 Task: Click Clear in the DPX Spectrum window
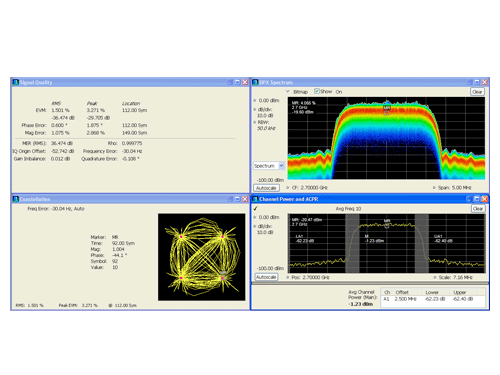point(477,92)
